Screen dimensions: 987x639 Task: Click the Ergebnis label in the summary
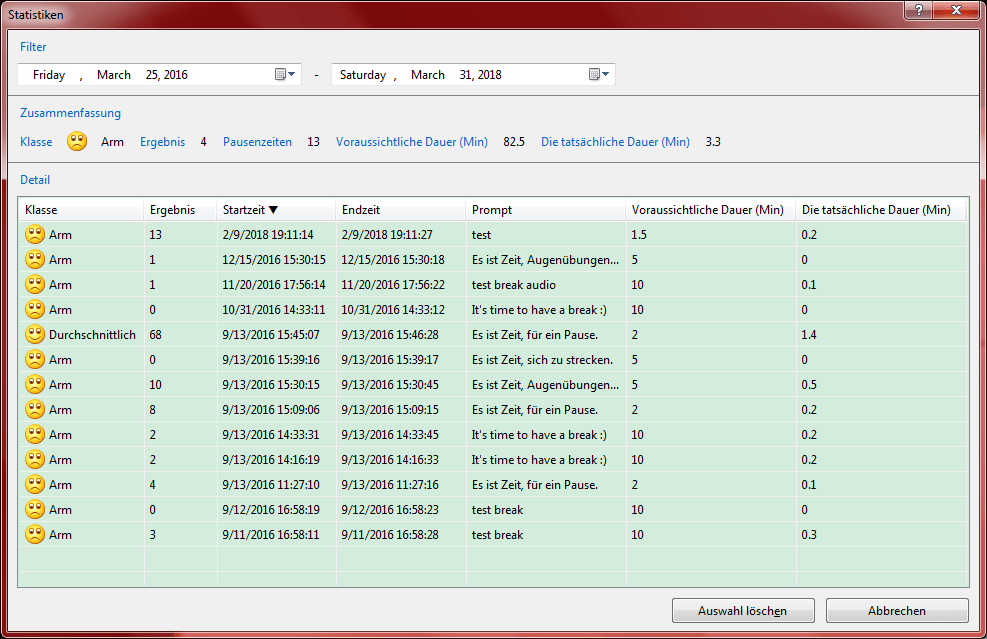tap(162, 142)
